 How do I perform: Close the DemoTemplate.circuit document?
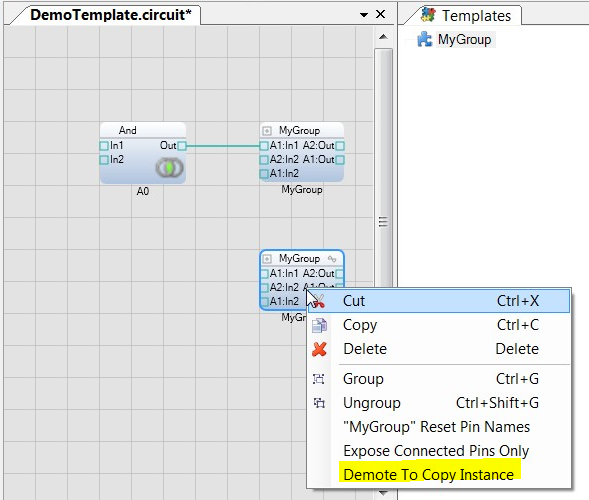pyautogui.click(x=381, y=14)
